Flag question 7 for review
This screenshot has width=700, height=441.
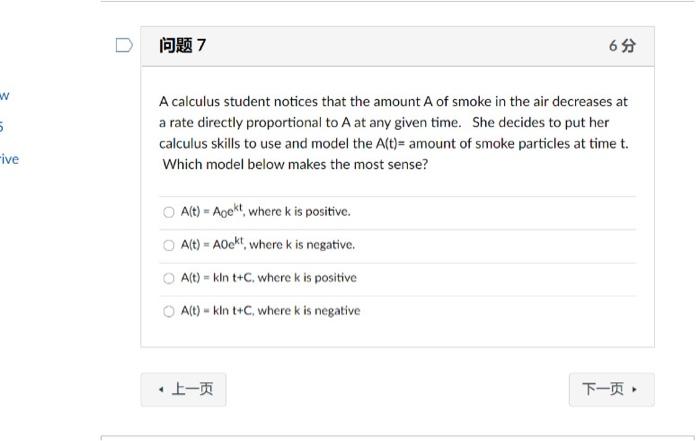(124, 45)
